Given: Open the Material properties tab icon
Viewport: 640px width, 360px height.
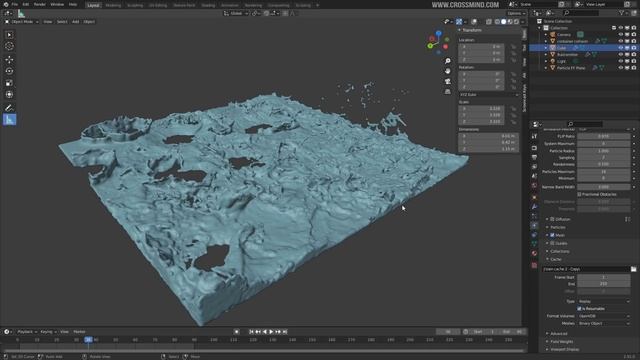Looking at the screenshot, I should pos(534,253).
